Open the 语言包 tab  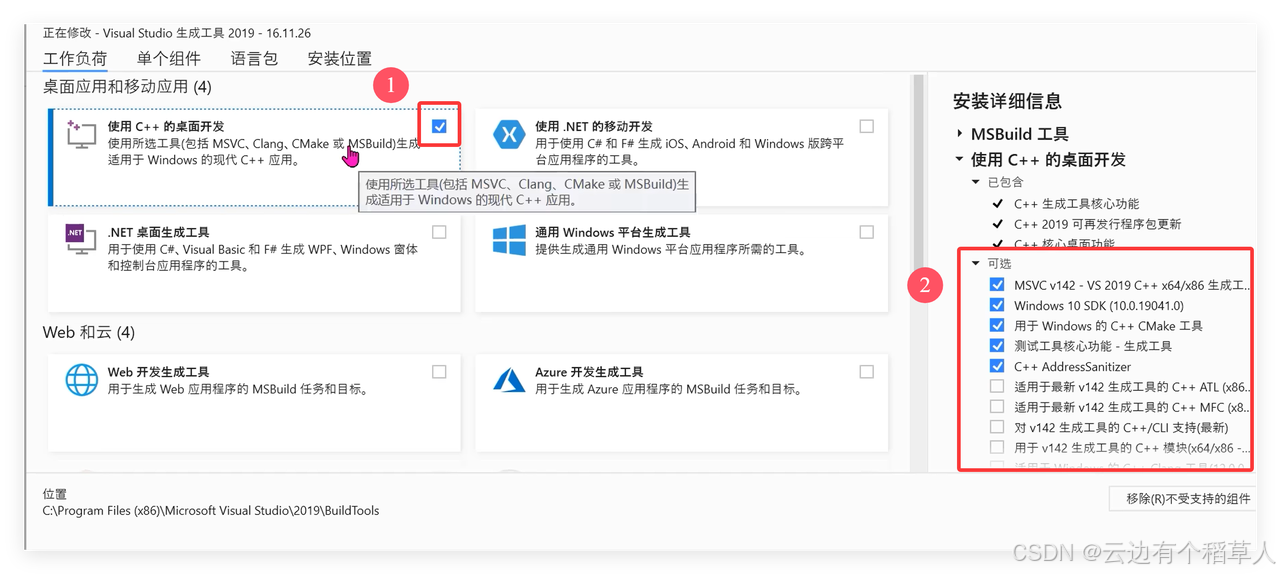[254, 59]
